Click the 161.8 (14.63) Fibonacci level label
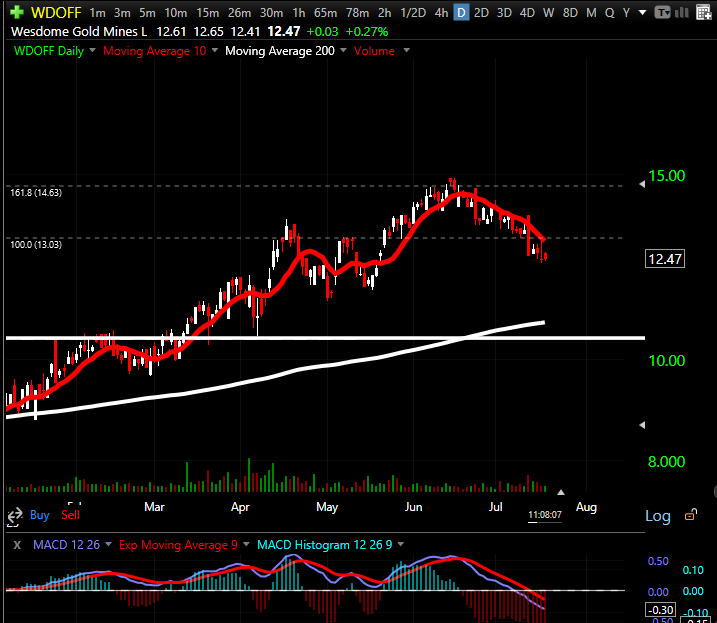 click(x=36, y=193)
